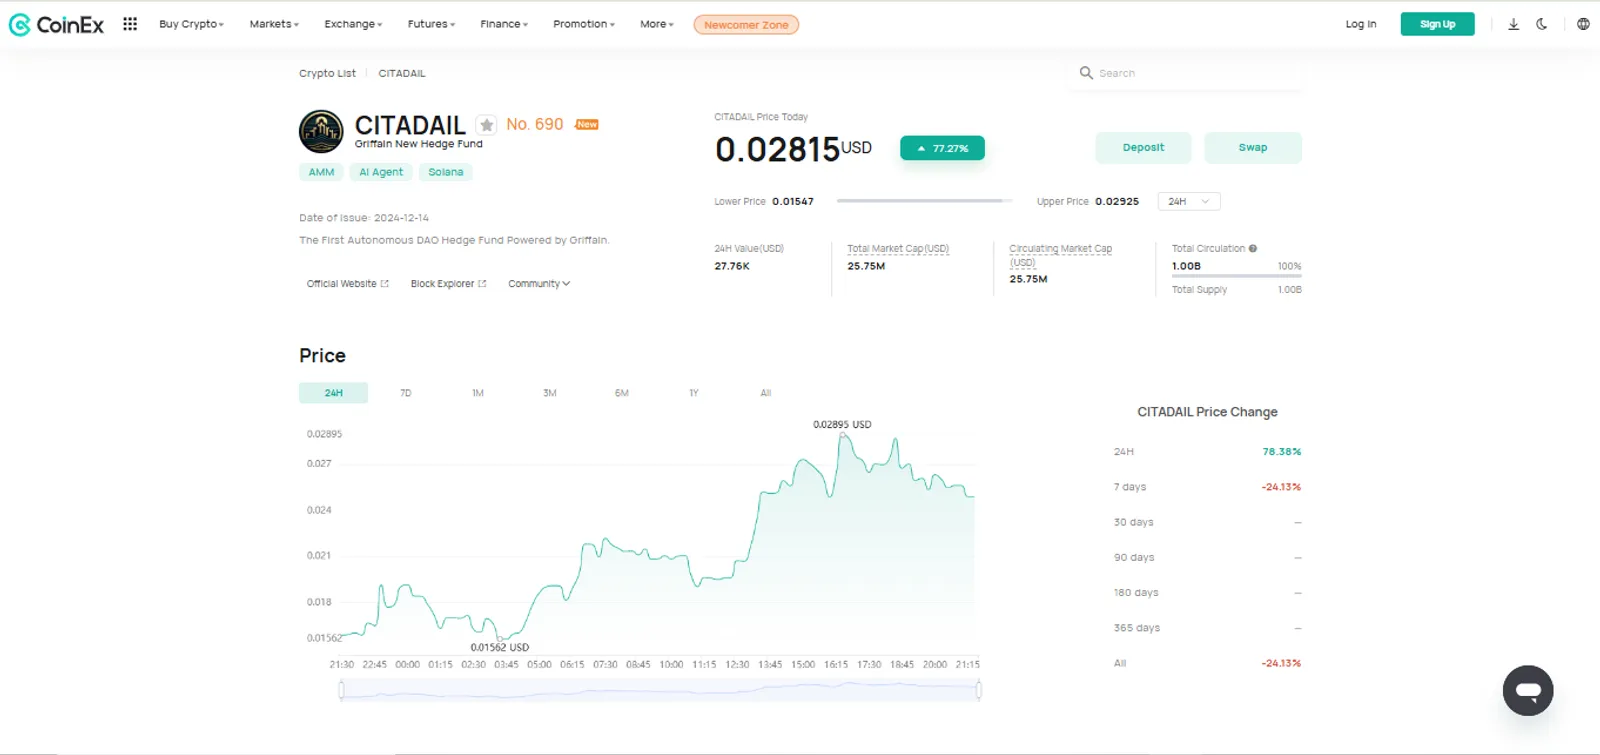Toggle dark mode moon icon
This screenshot has height=755, width=1600.
click(1542, 24)
